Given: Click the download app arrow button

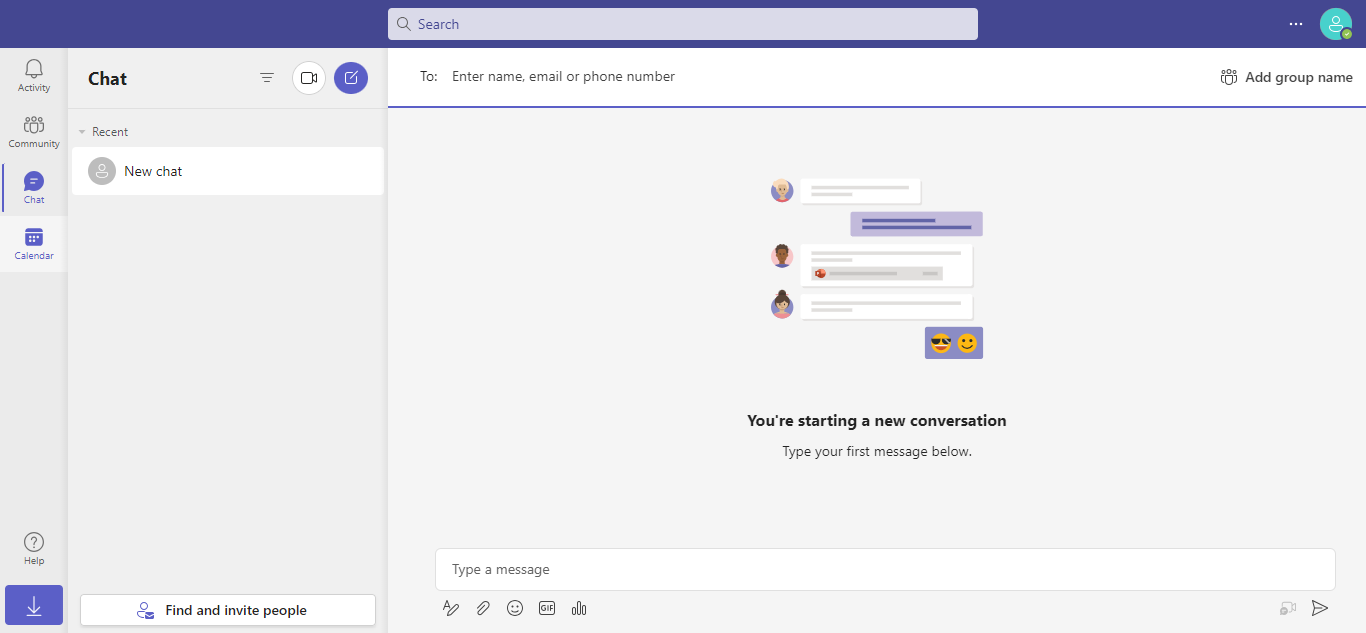Looking at the screenshot, I should [x=34, y=605].
